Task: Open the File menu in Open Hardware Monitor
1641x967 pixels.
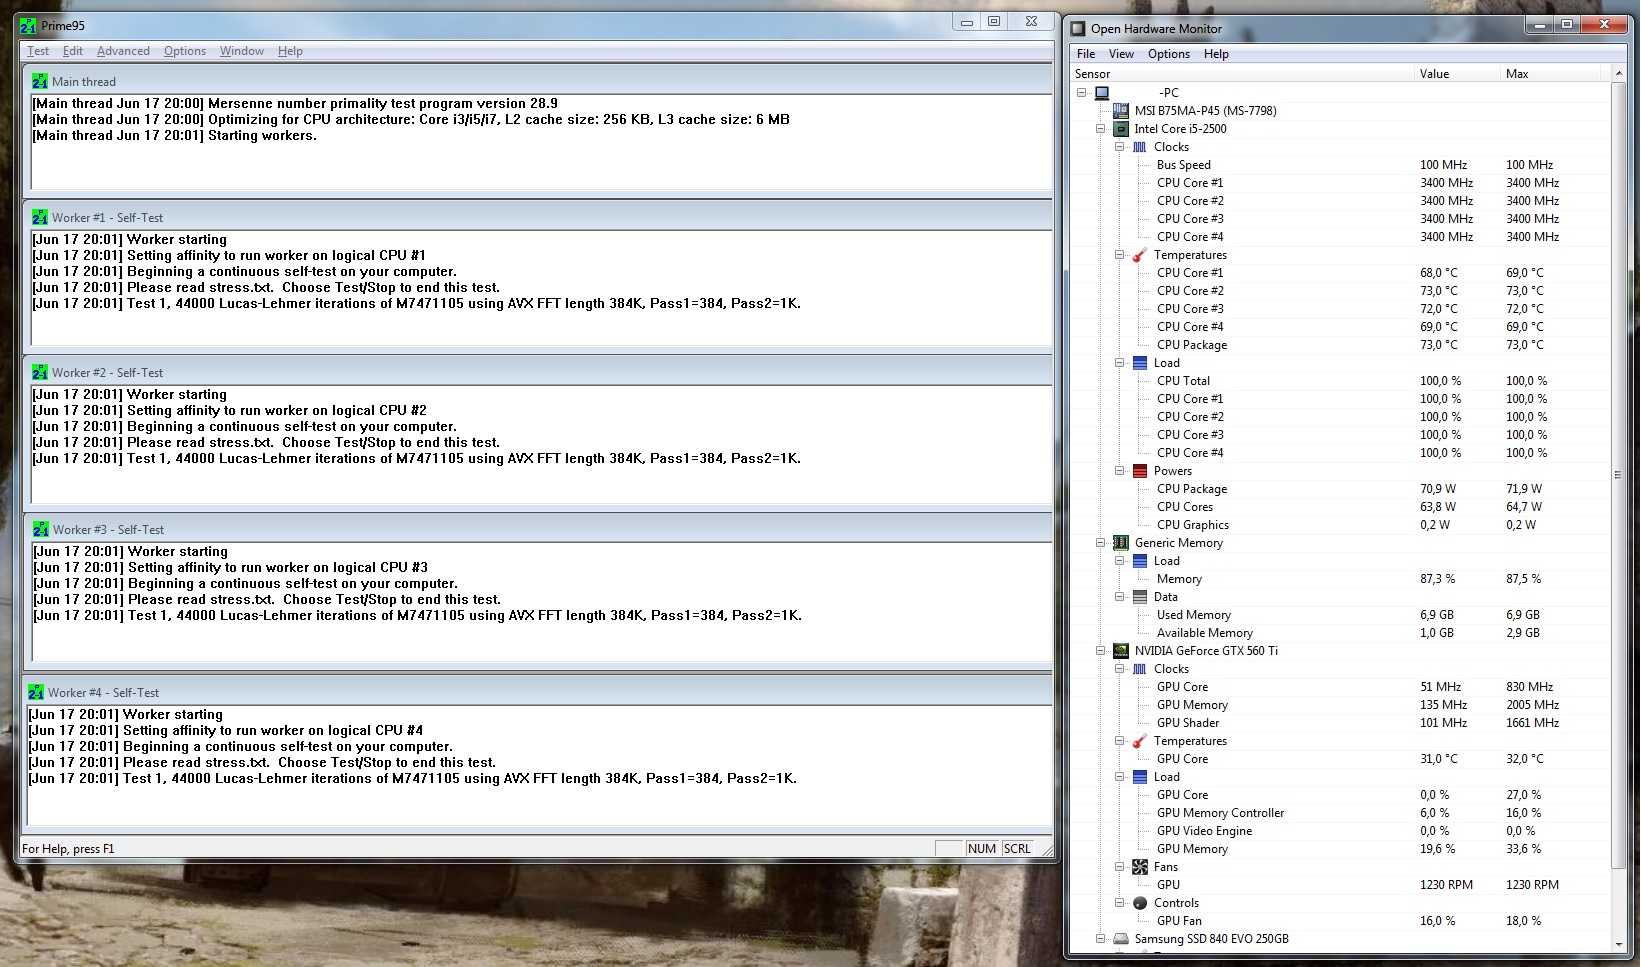Action: (x=1086, y=54)
